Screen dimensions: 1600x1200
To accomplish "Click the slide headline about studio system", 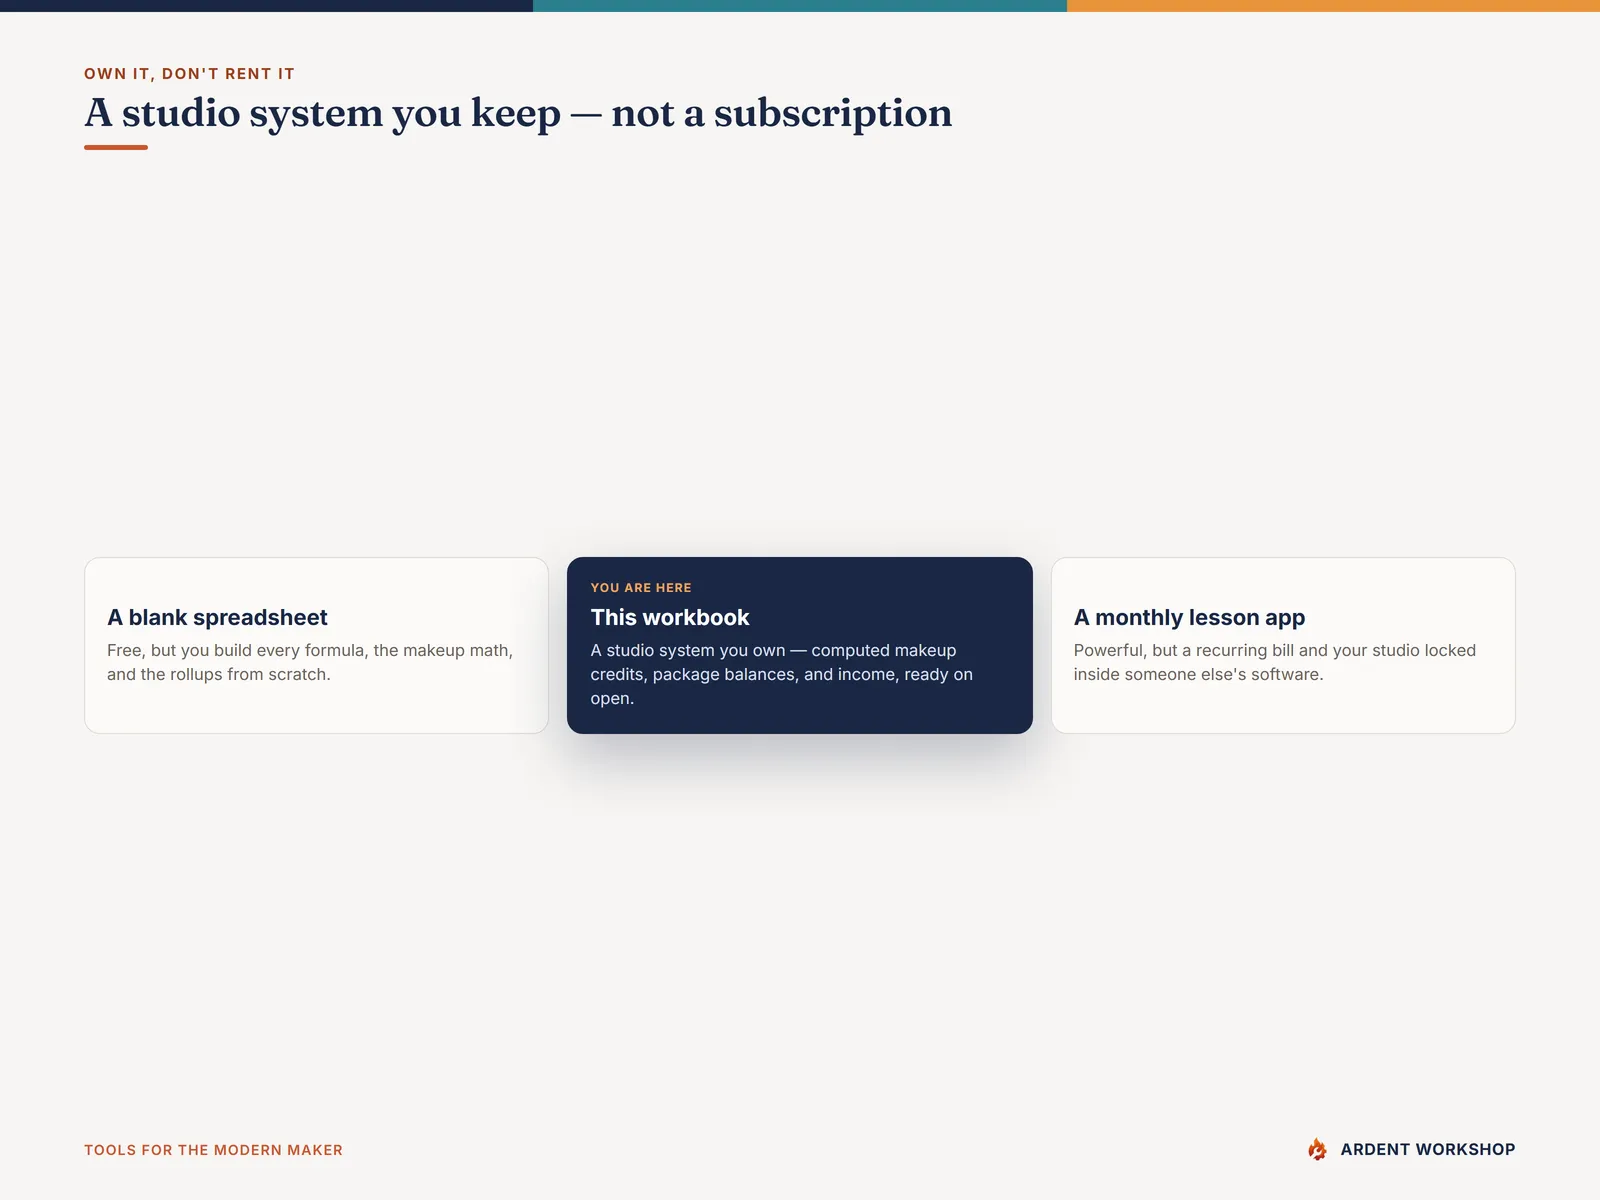I will point(518,113).
